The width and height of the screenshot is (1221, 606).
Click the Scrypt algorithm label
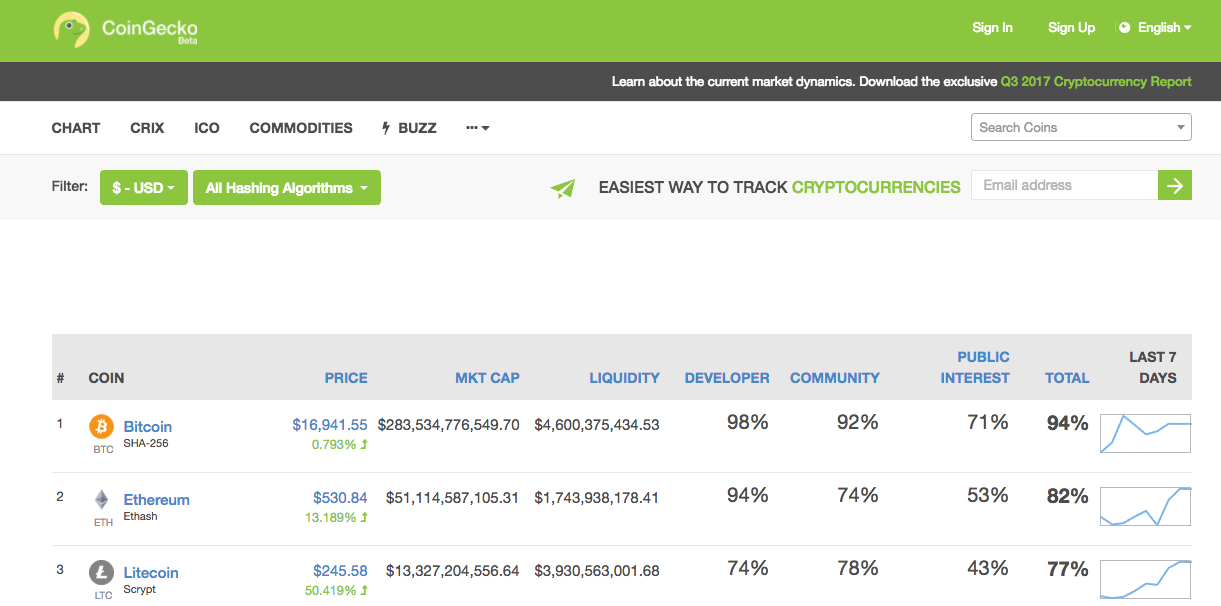coord(140,589)
